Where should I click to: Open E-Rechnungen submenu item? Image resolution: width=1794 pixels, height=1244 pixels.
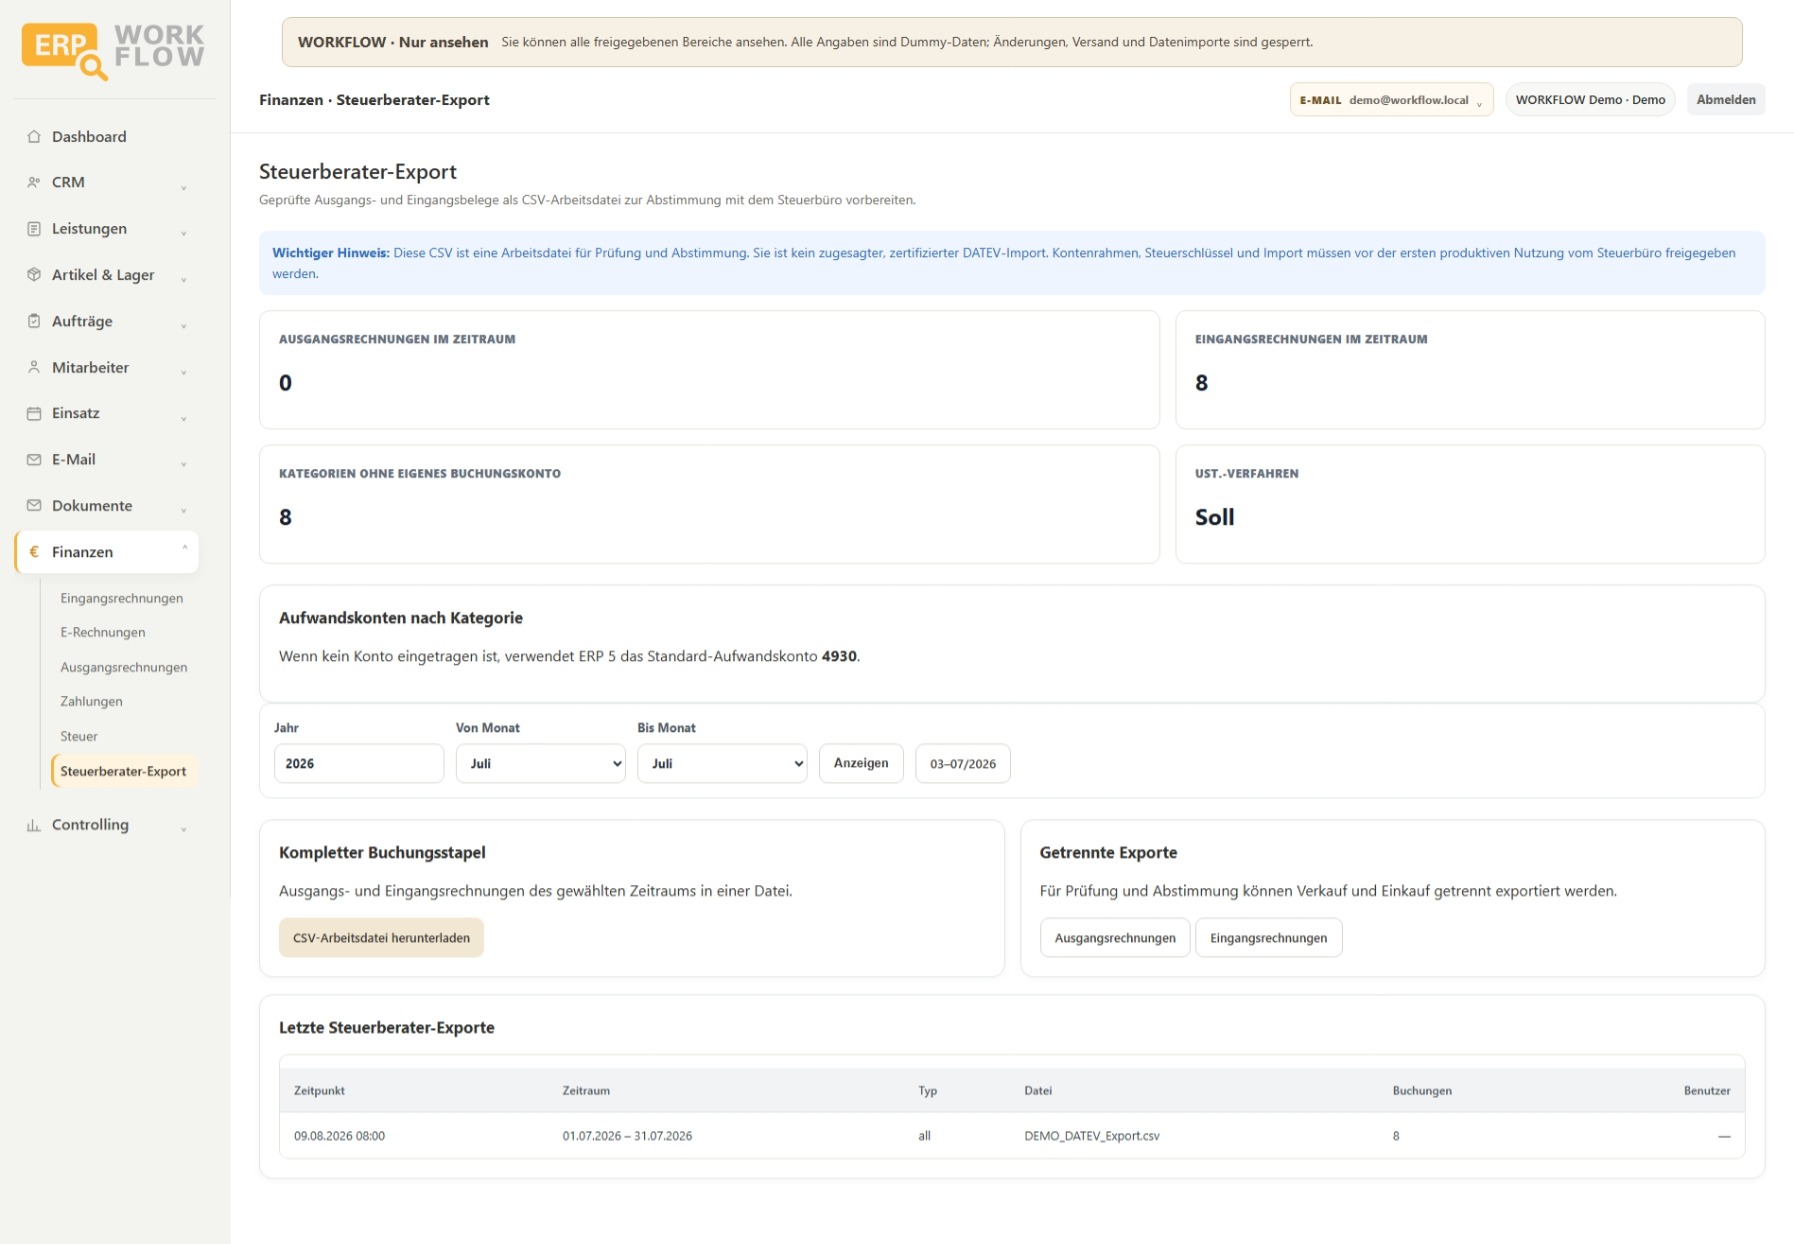click(103, 632)
